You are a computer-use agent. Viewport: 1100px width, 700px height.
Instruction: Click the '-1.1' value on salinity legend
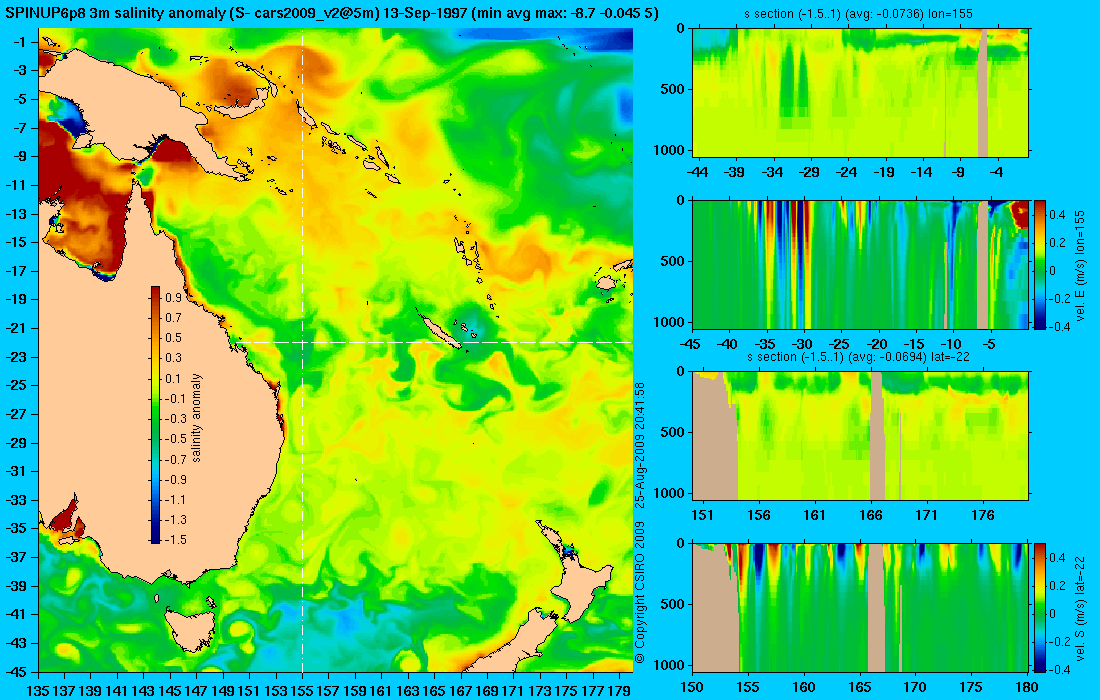(175, 499)
